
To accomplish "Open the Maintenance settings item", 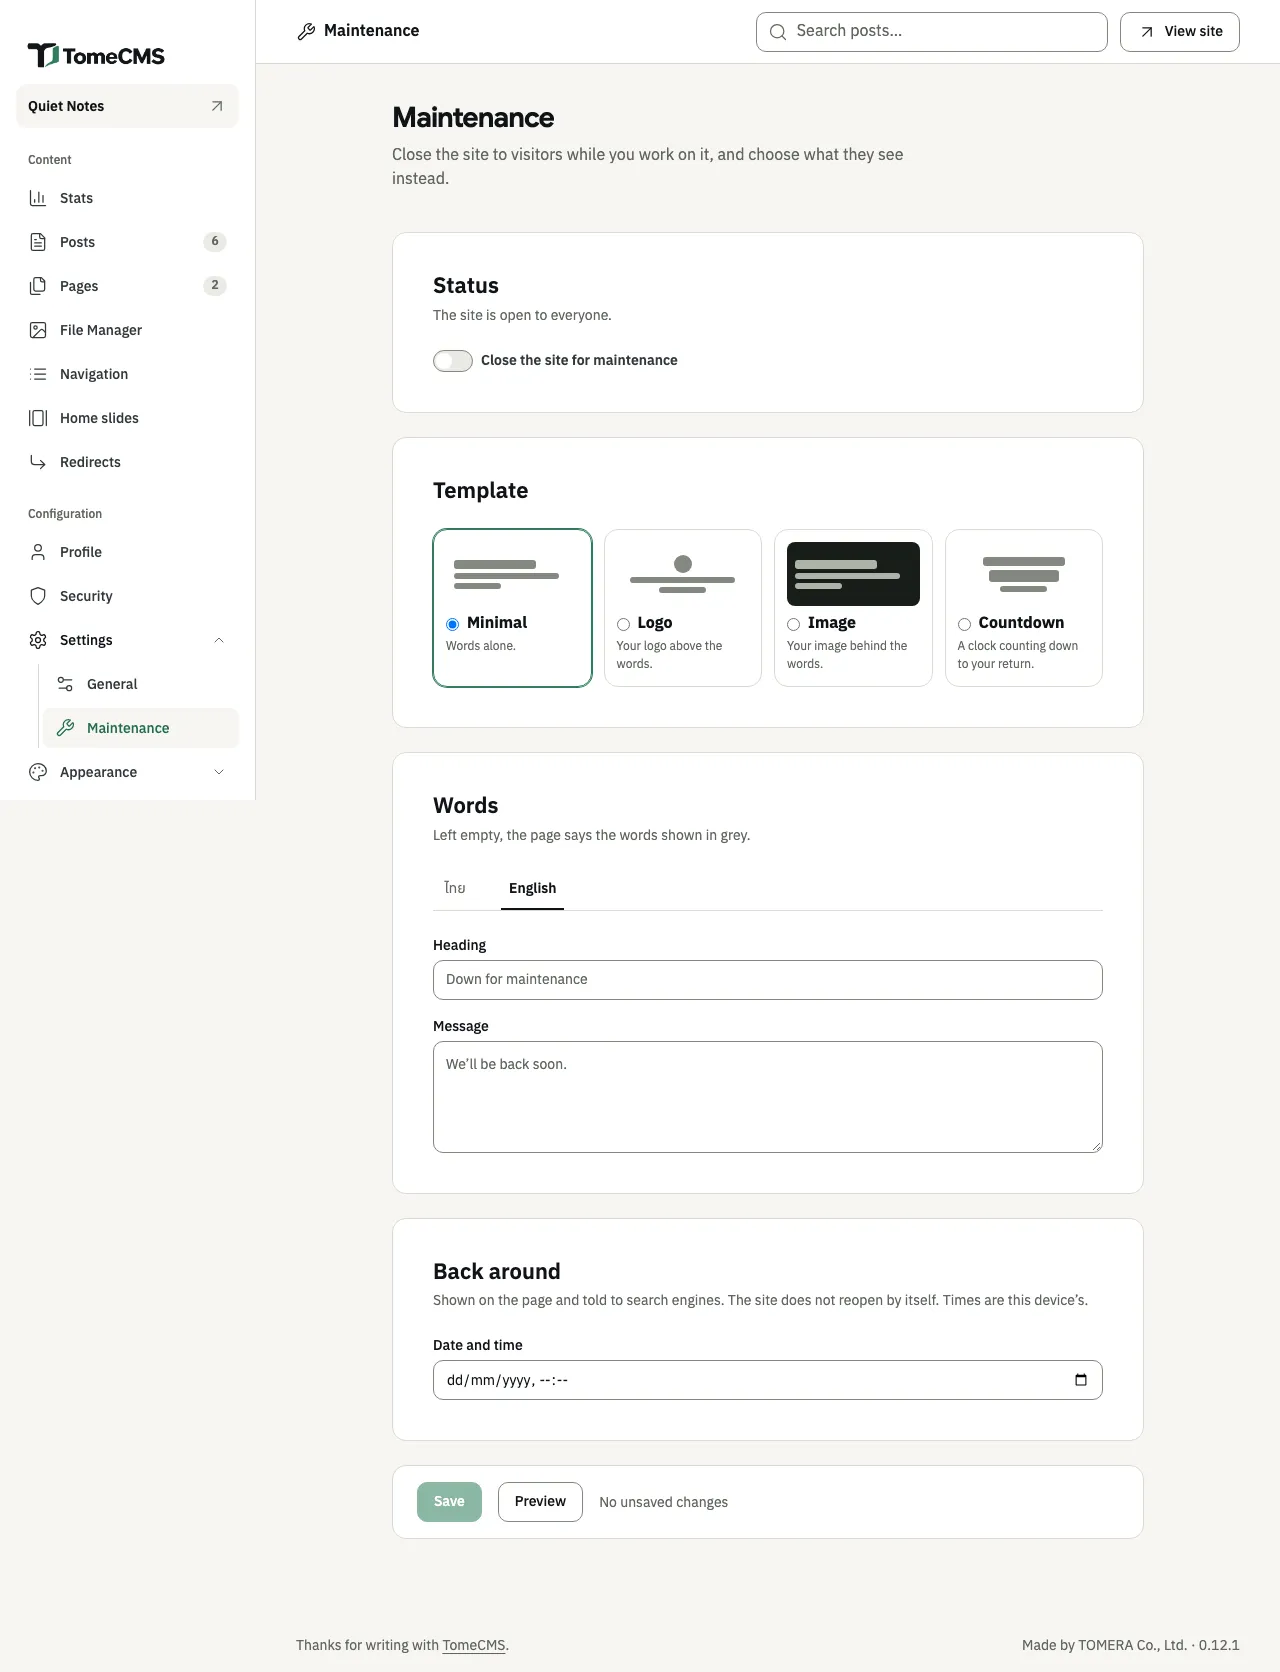I will coord(141,728).
